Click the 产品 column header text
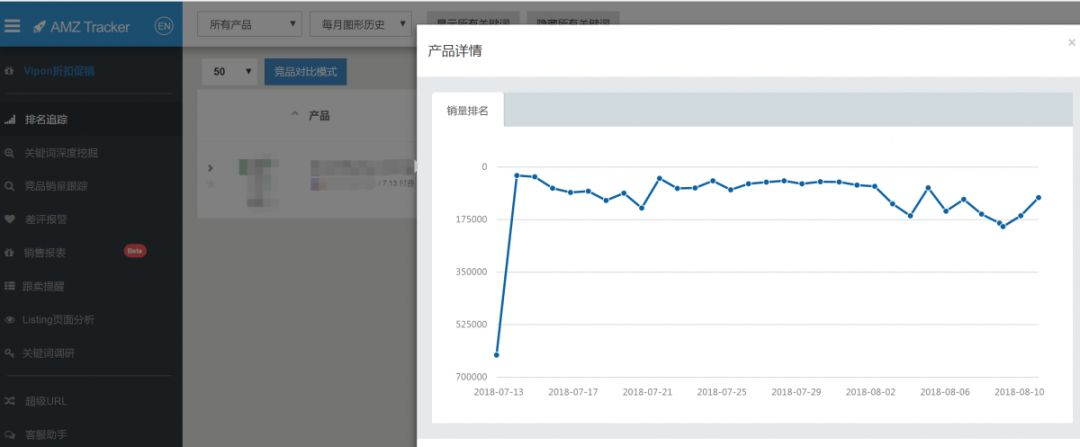The image size is (1080, 447). tap(319, 116)
